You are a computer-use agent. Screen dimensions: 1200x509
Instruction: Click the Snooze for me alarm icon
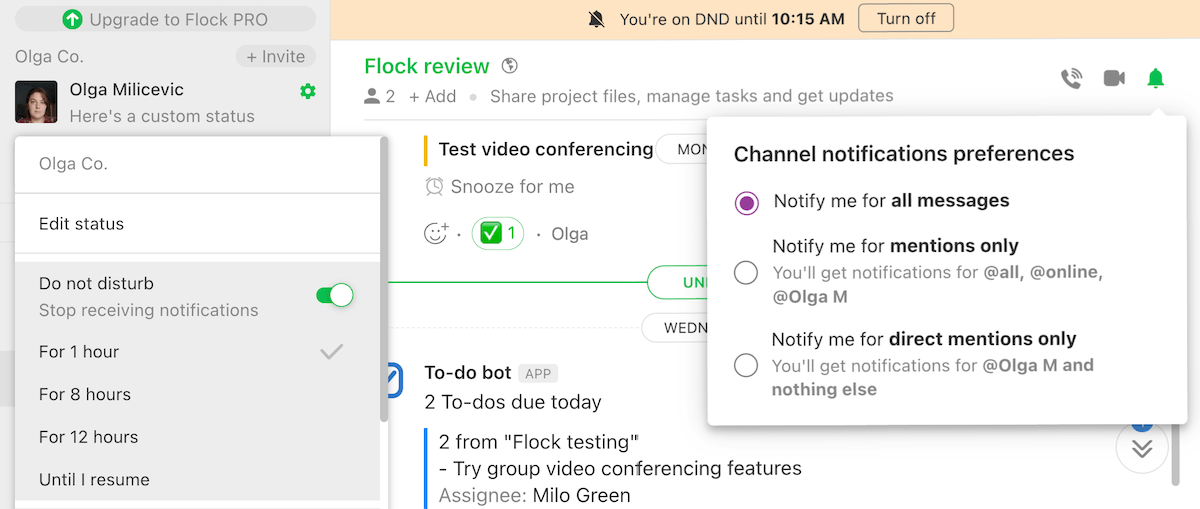(434, 187)
